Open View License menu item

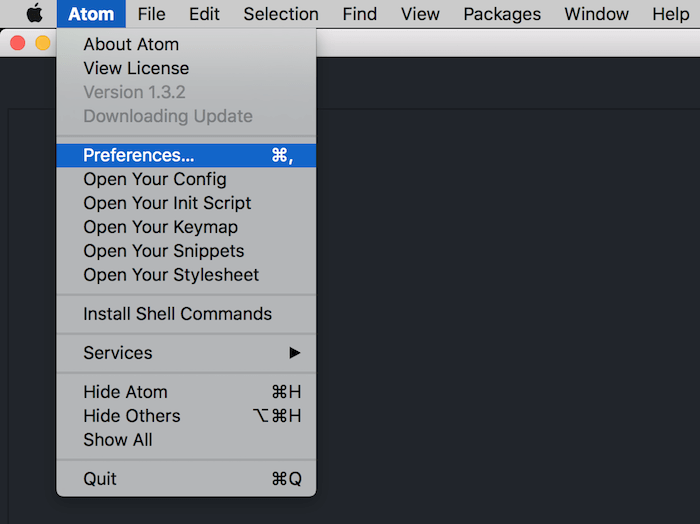coord(136,68)
